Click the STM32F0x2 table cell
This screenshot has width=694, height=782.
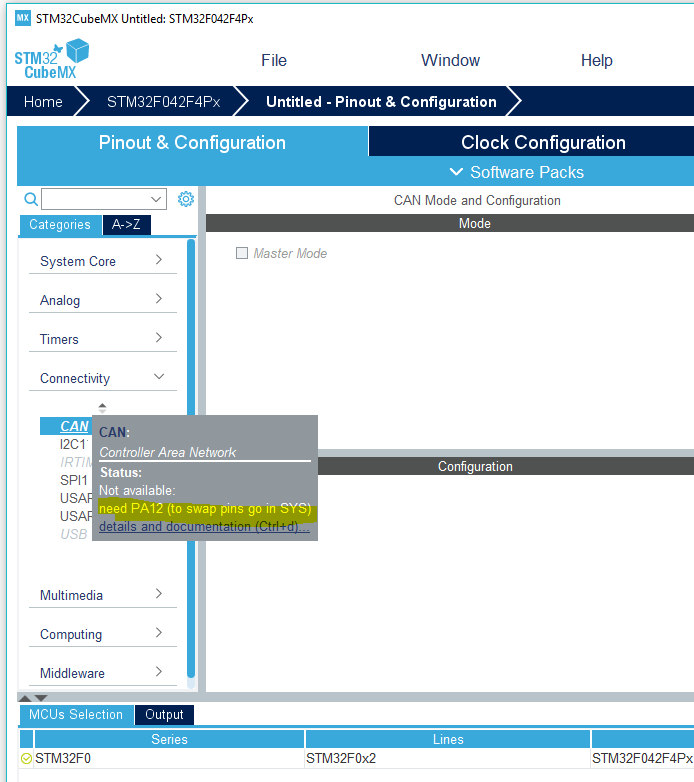tap(448, 758)
